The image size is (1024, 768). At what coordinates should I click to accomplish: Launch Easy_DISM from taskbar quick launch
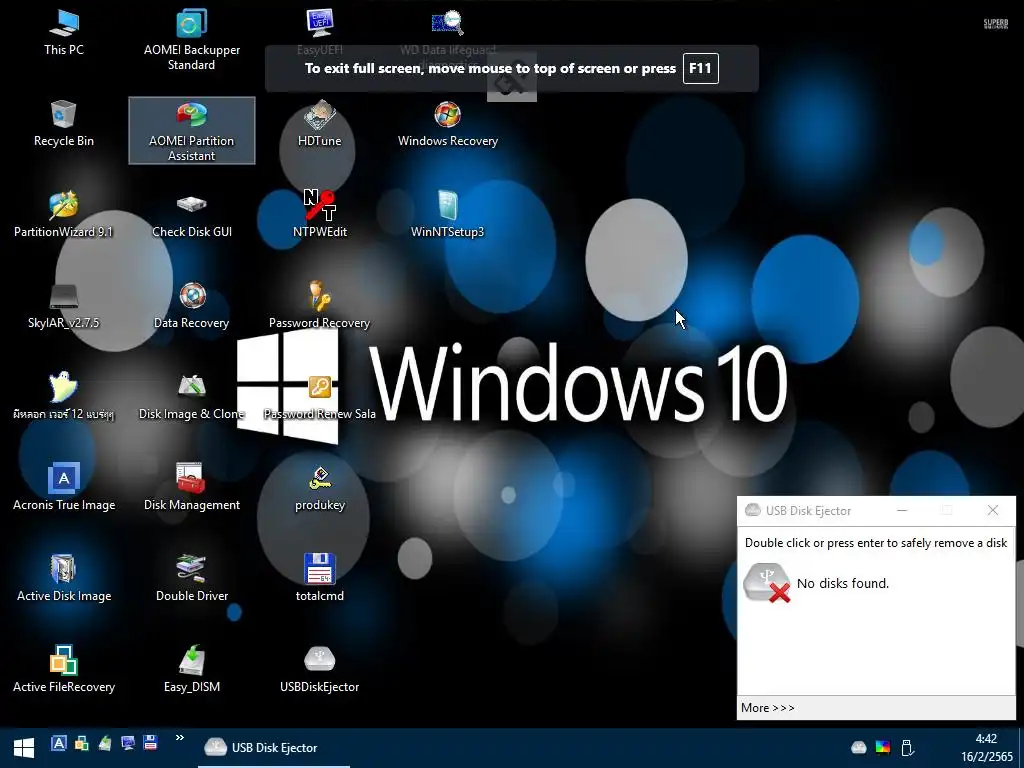104,743
